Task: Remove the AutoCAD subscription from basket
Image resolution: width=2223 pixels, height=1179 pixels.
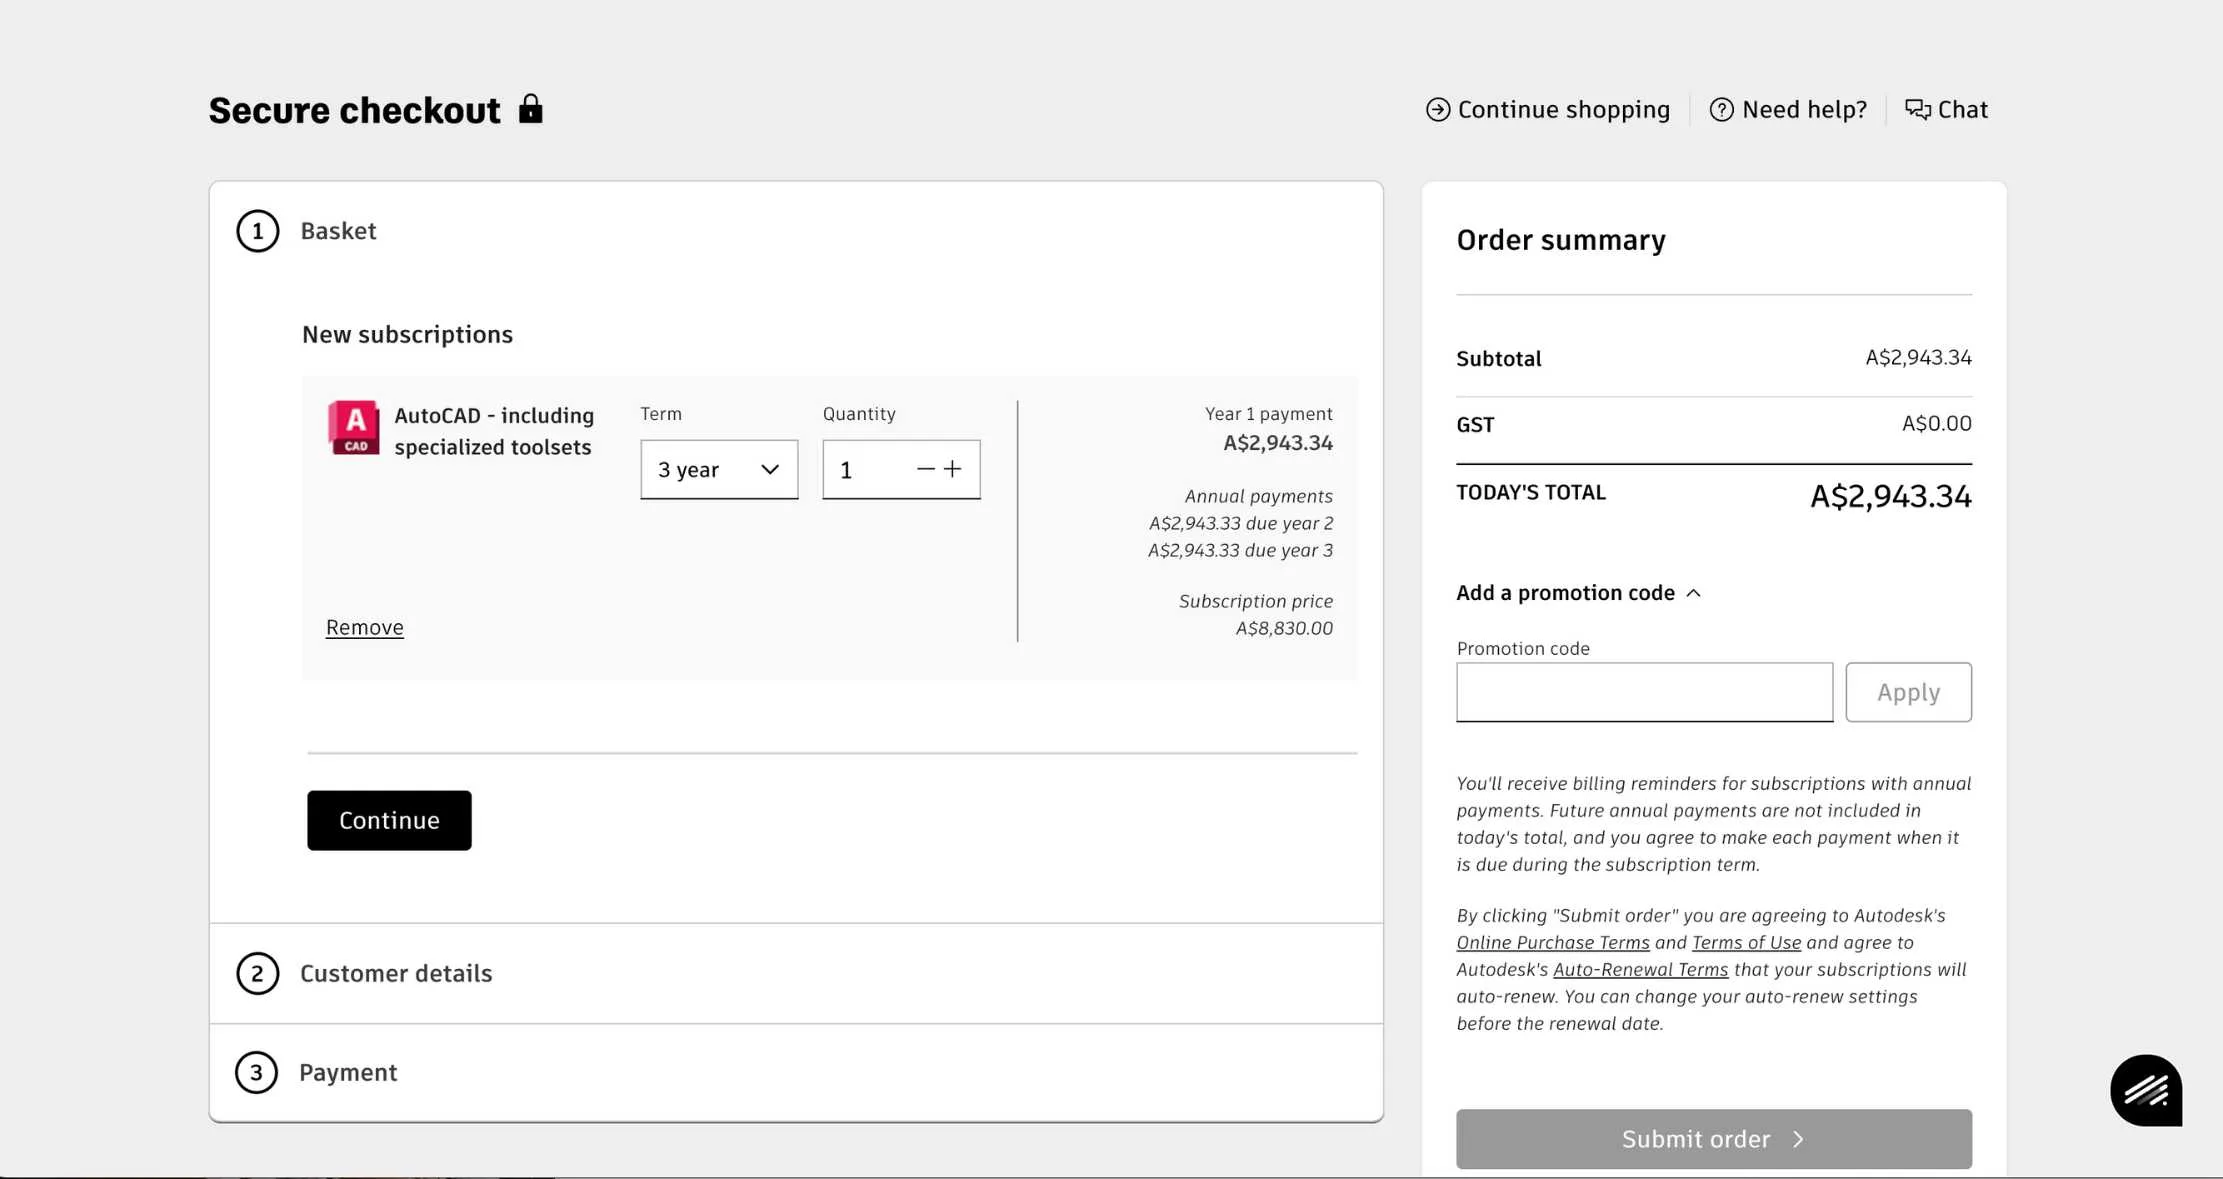Action: point(364,626)
